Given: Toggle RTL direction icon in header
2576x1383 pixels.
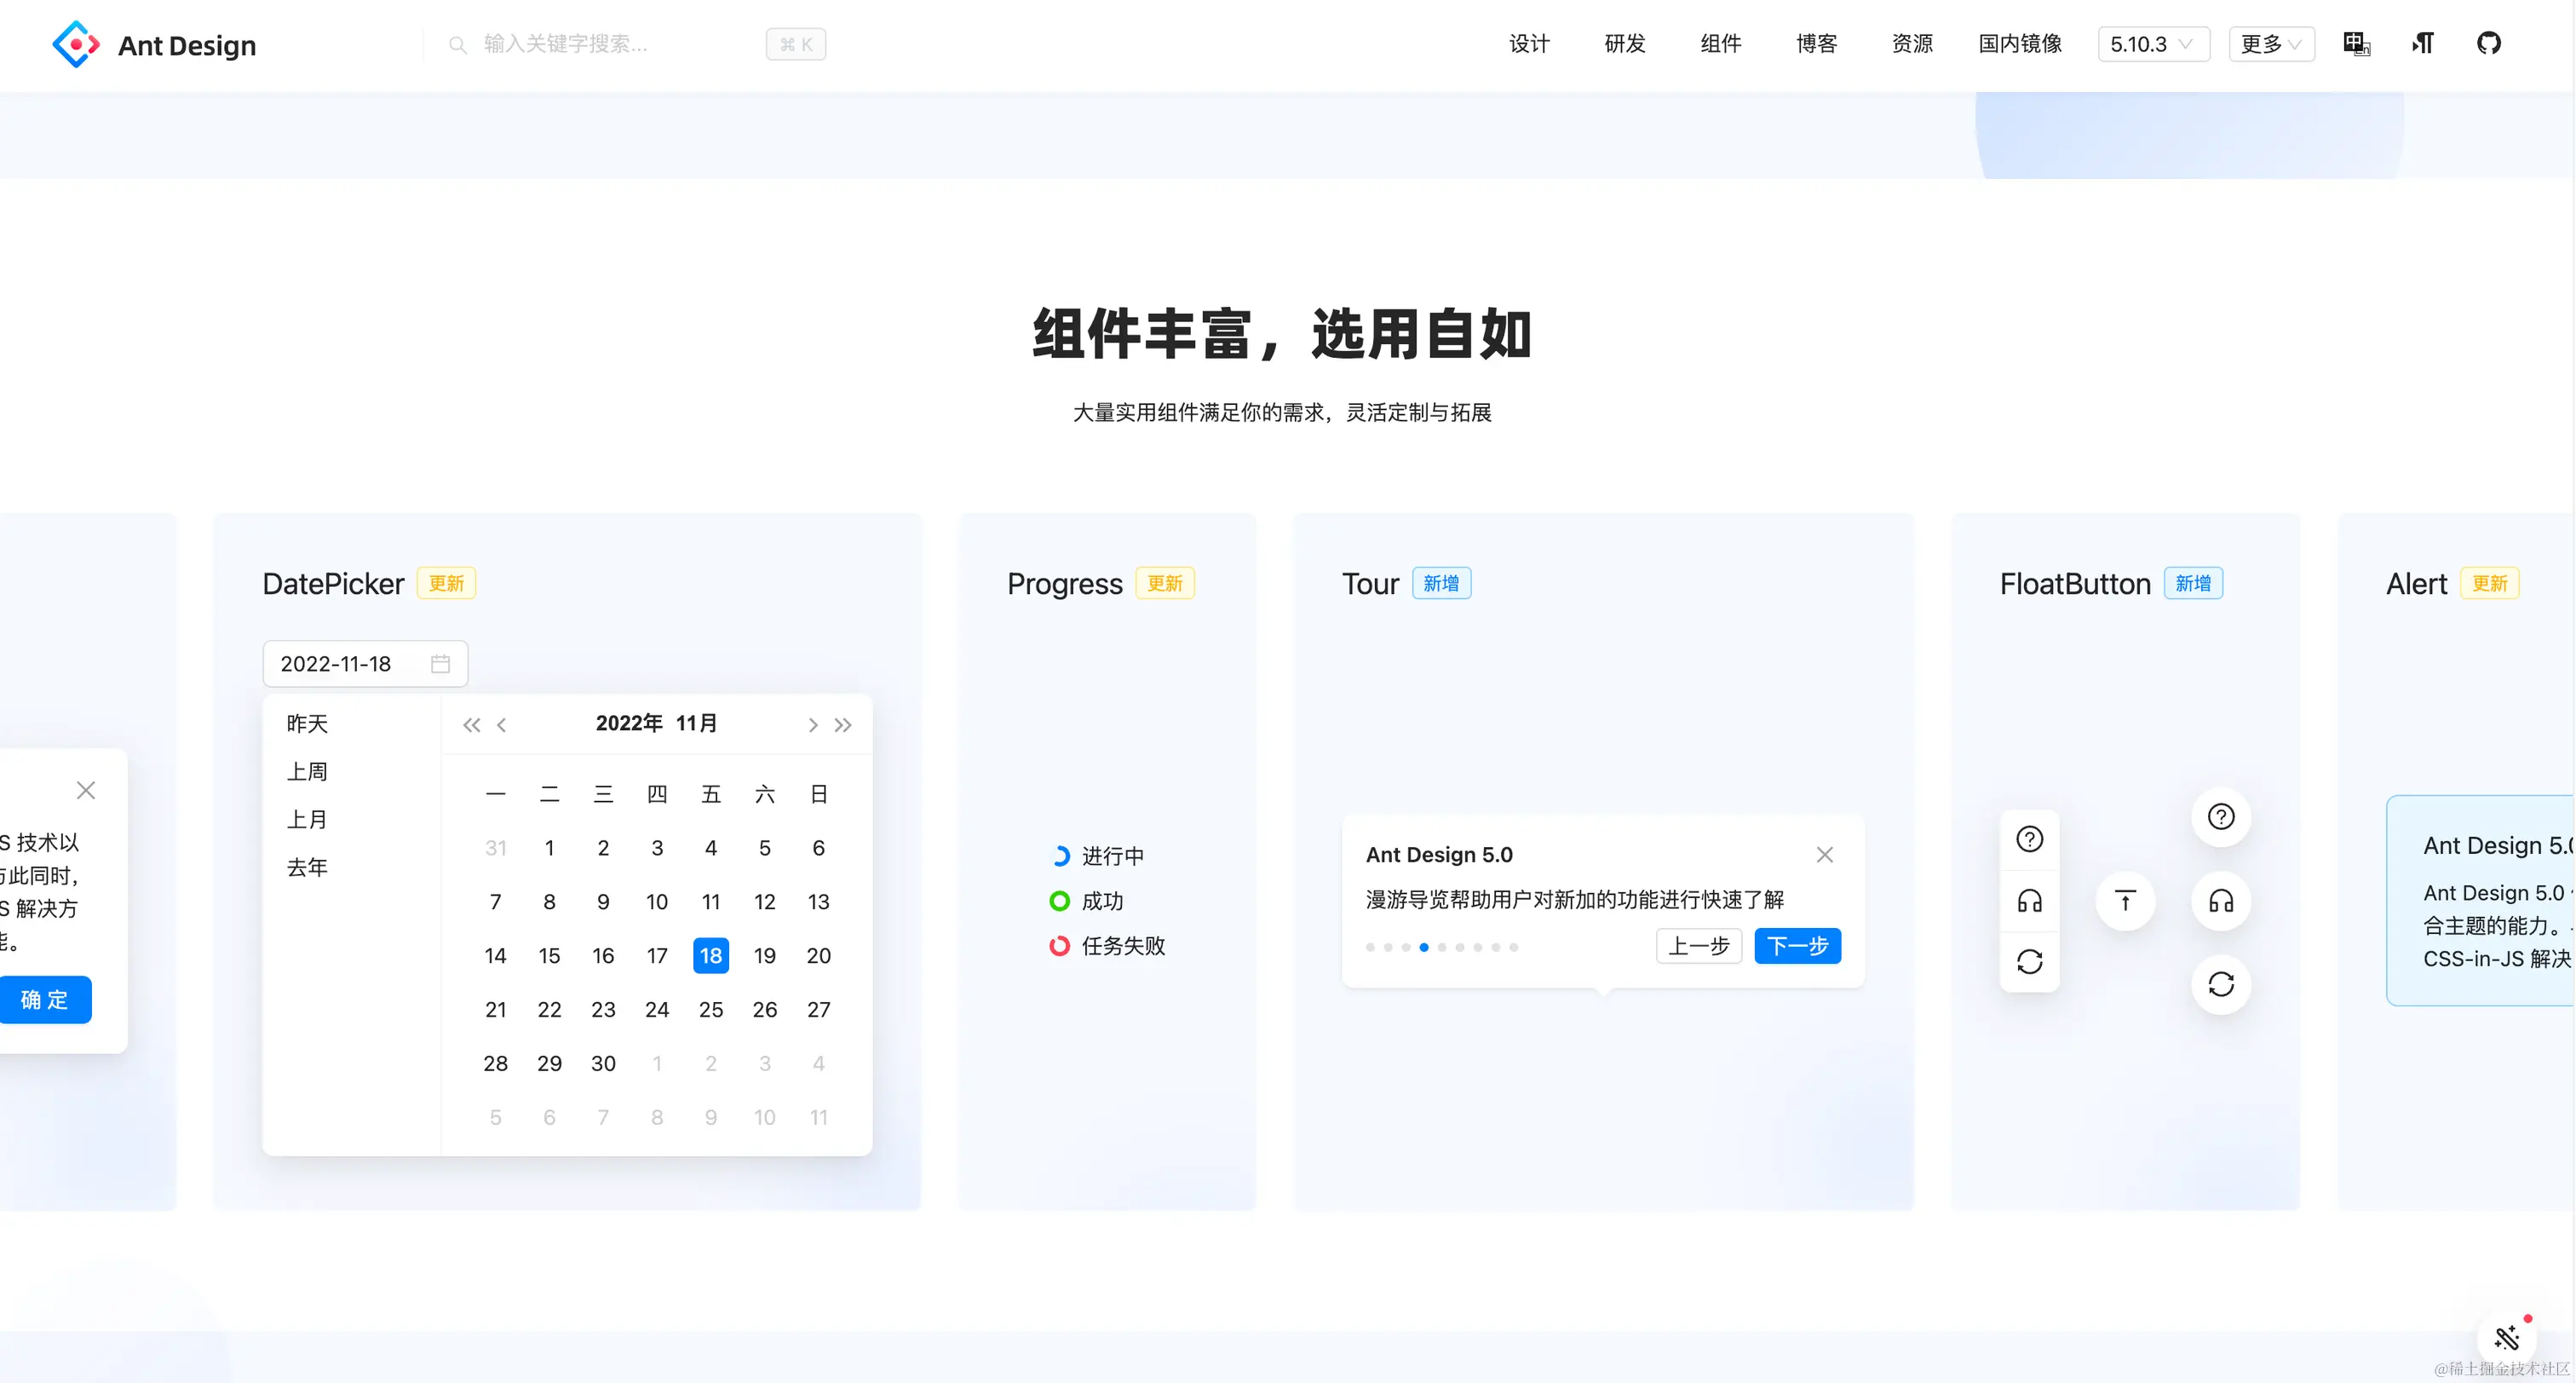Looking at the screenshot, I should coord(2423,44).
